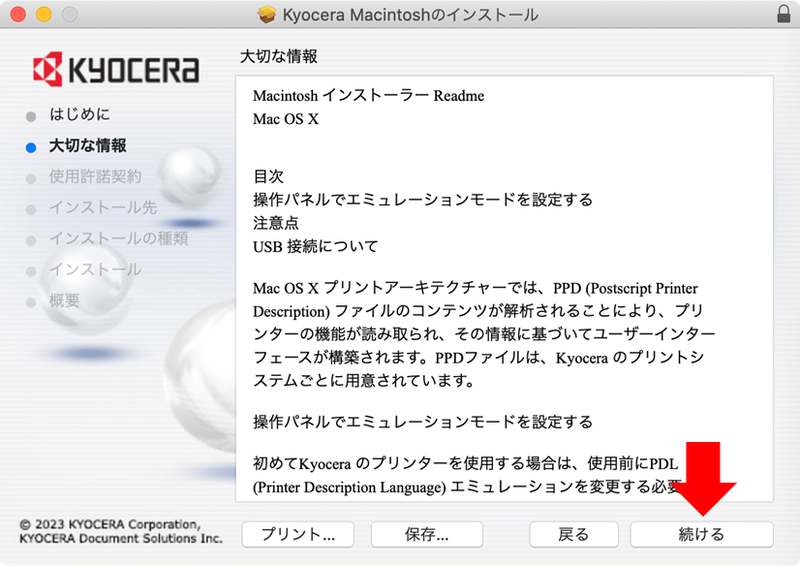Select the インストール step in sidebar
This screenshot has height=566, width=800.
click(95, 269)
